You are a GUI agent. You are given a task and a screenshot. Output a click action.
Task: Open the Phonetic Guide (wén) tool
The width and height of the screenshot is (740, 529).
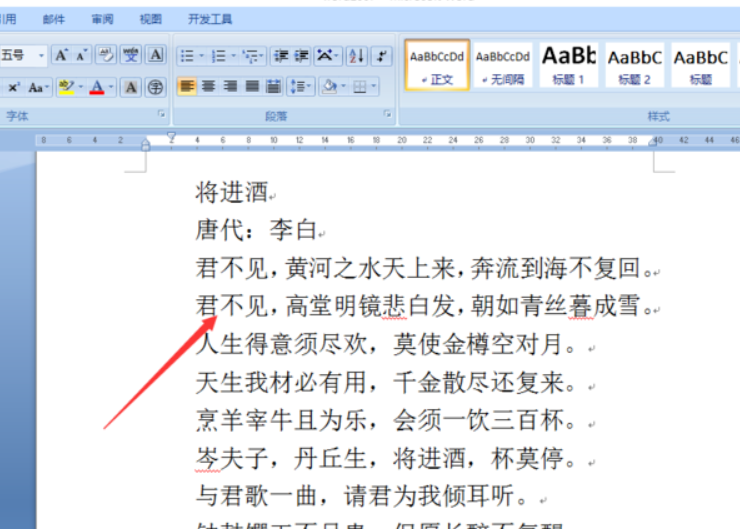pyautogui.click(x=131, y=56)
